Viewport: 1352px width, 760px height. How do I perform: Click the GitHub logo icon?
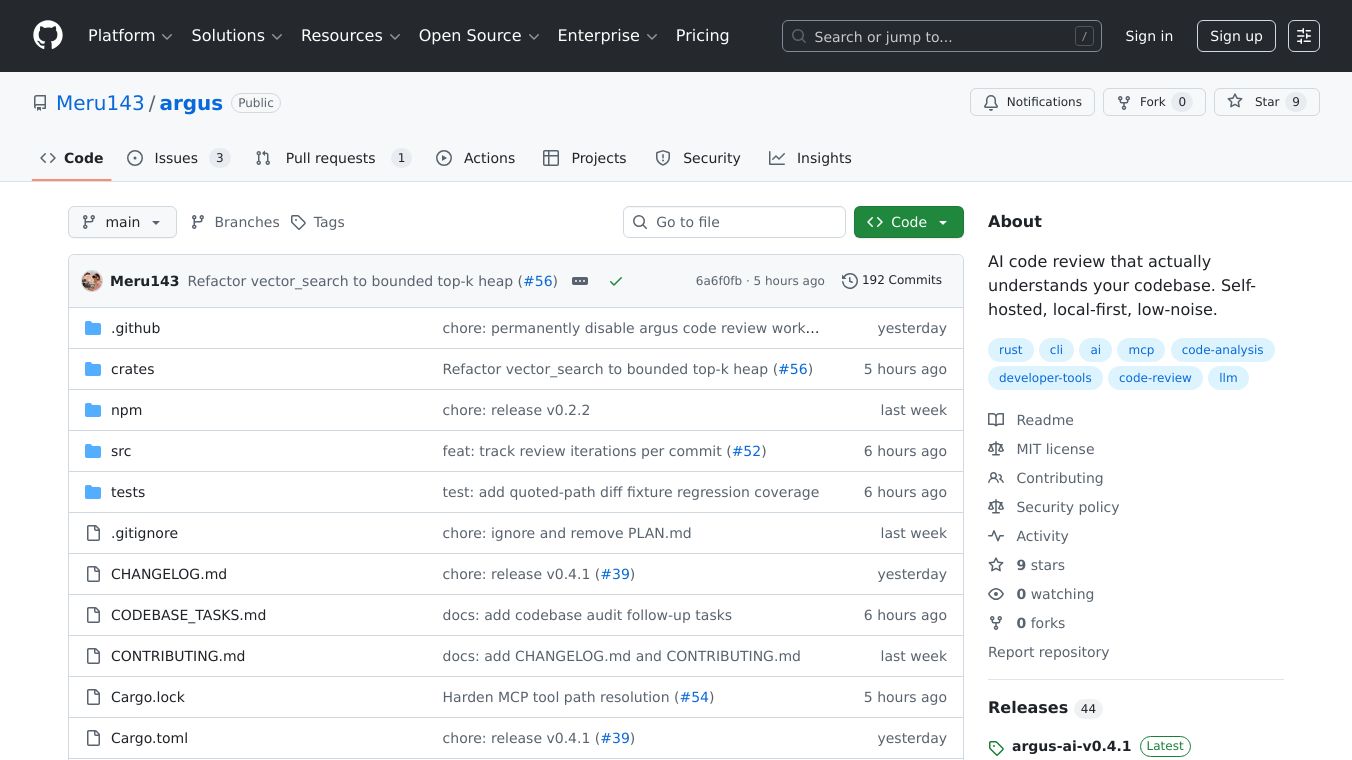[48, 36]
